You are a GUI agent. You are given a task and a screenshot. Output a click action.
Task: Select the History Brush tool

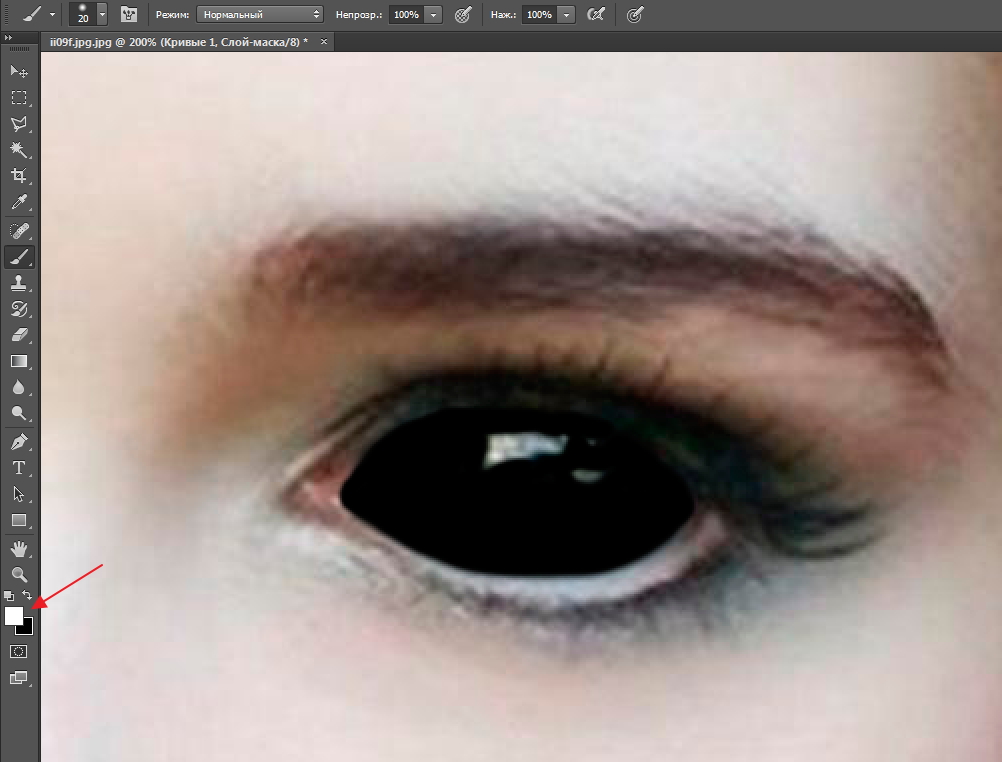[19, 309]
